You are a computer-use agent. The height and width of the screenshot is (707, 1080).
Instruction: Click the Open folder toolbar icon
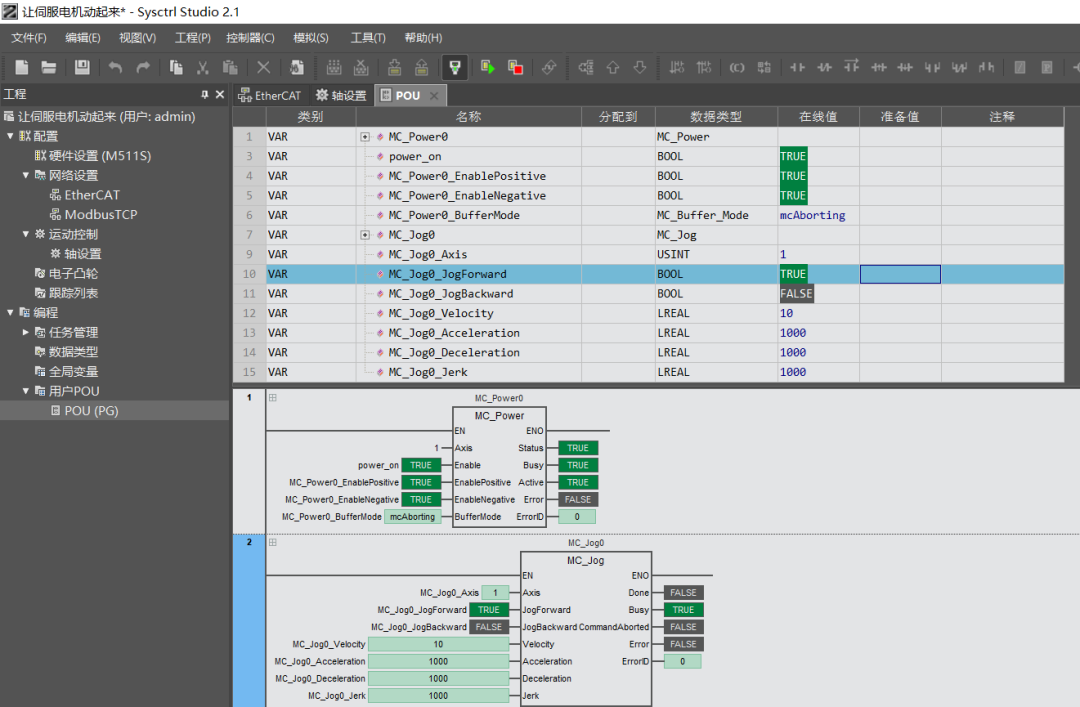[x=48, y=67]
